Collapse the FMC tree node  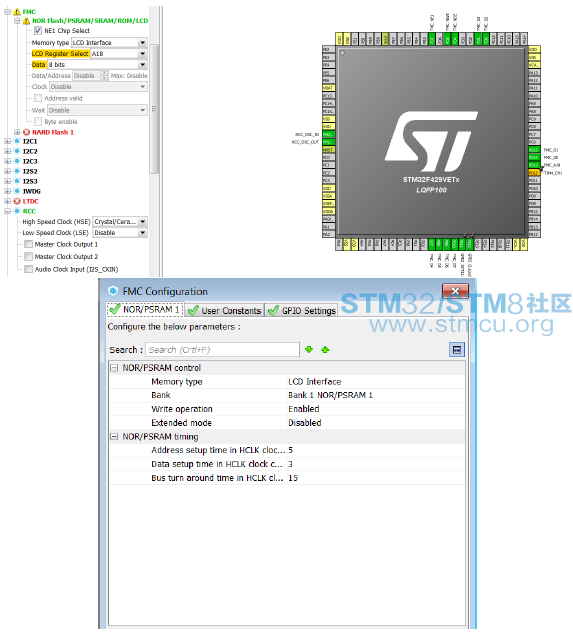(x=7, y=12)
